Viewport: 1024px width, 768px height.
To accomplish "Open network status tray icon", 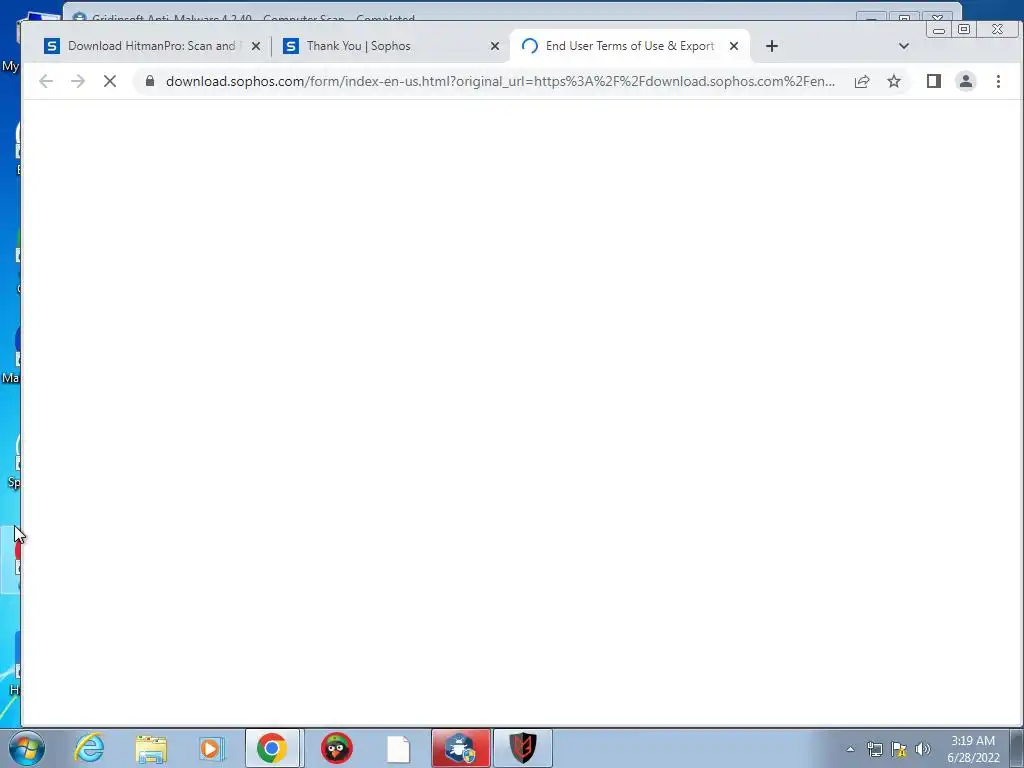I will tap(874, 749).
